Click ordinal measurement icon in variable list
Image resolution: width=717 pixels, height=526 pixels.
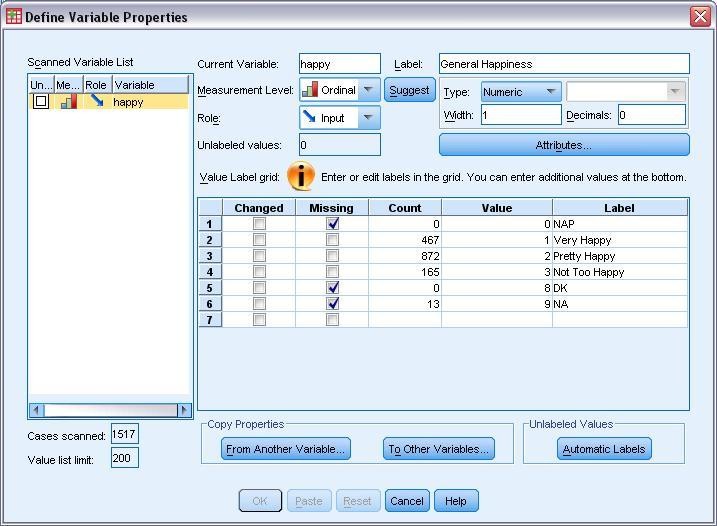[x=68, y=102]
